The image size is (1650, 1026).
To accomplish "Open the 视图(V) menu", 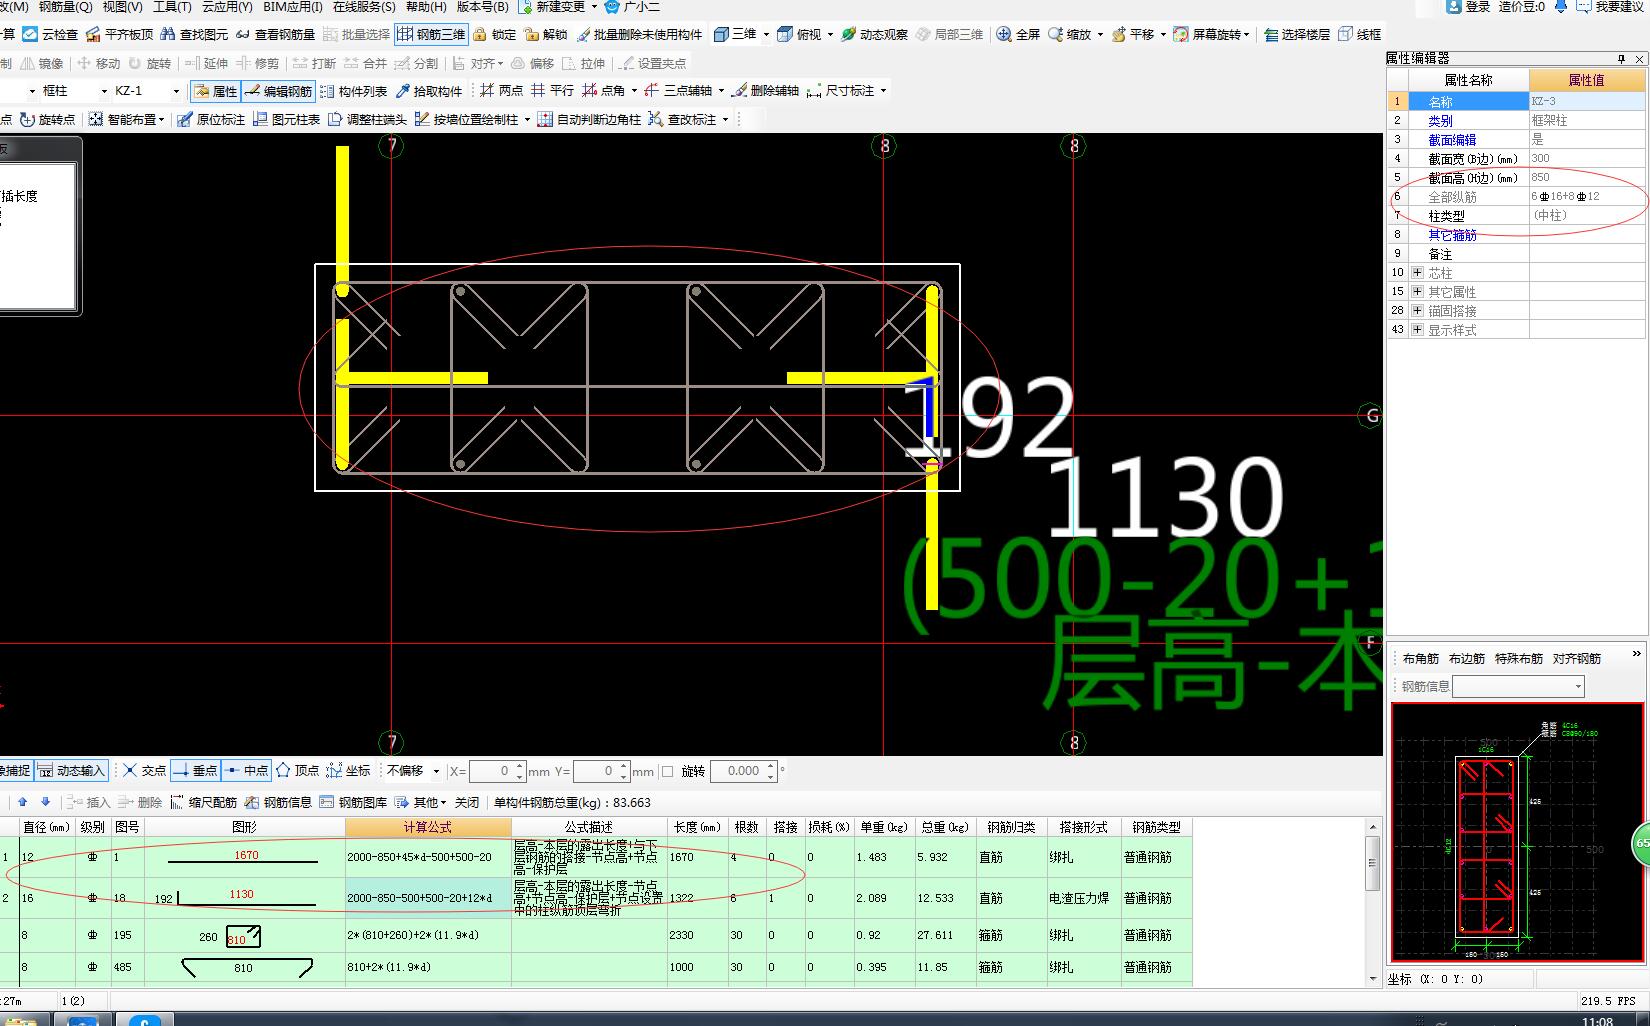I will click(x=122, y=7).
